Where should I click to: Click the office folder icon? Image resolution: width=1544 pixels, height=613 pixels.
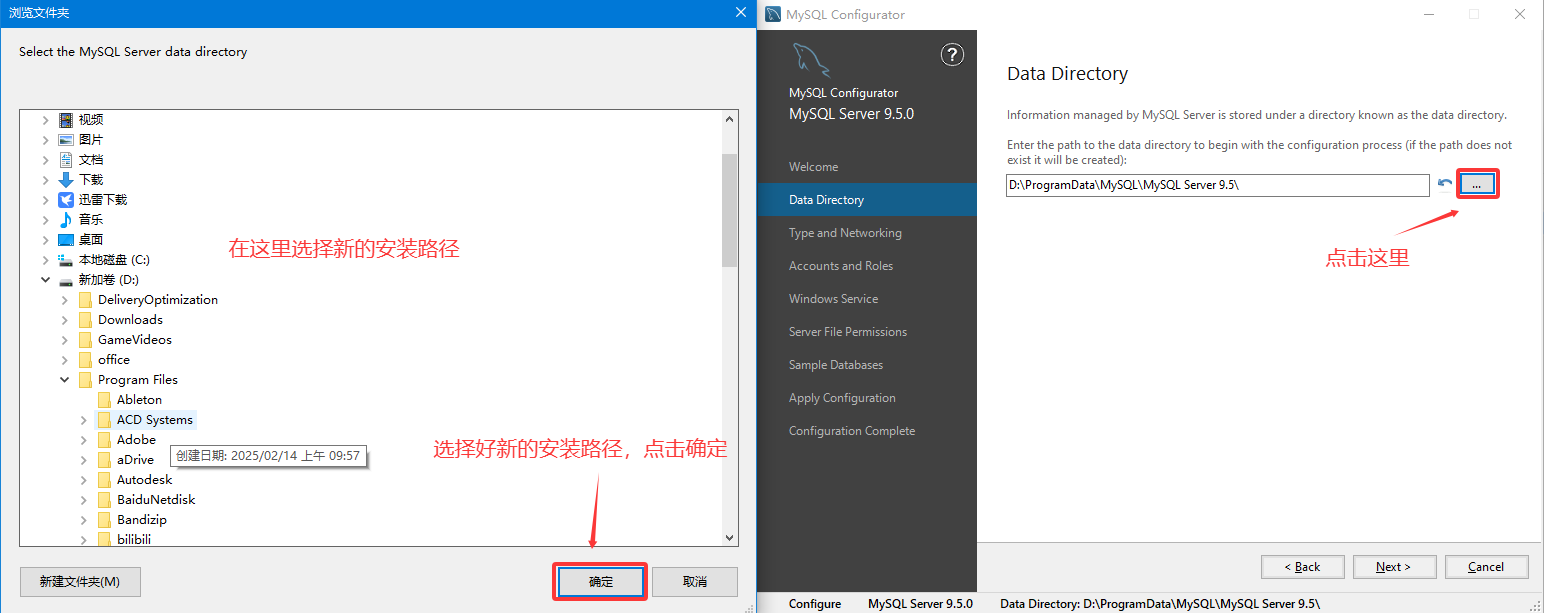(85, 360)
